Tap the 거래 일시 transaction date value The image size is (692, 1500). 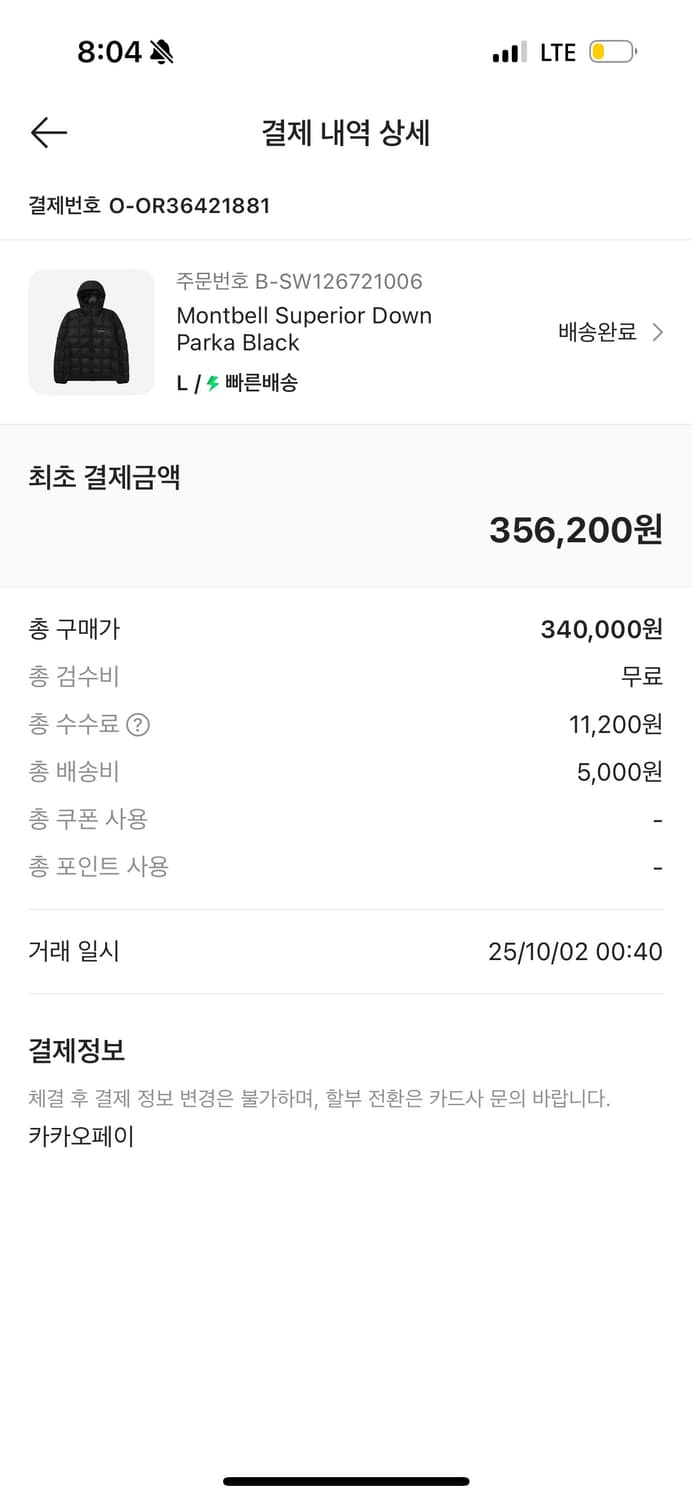click(575, 951)
